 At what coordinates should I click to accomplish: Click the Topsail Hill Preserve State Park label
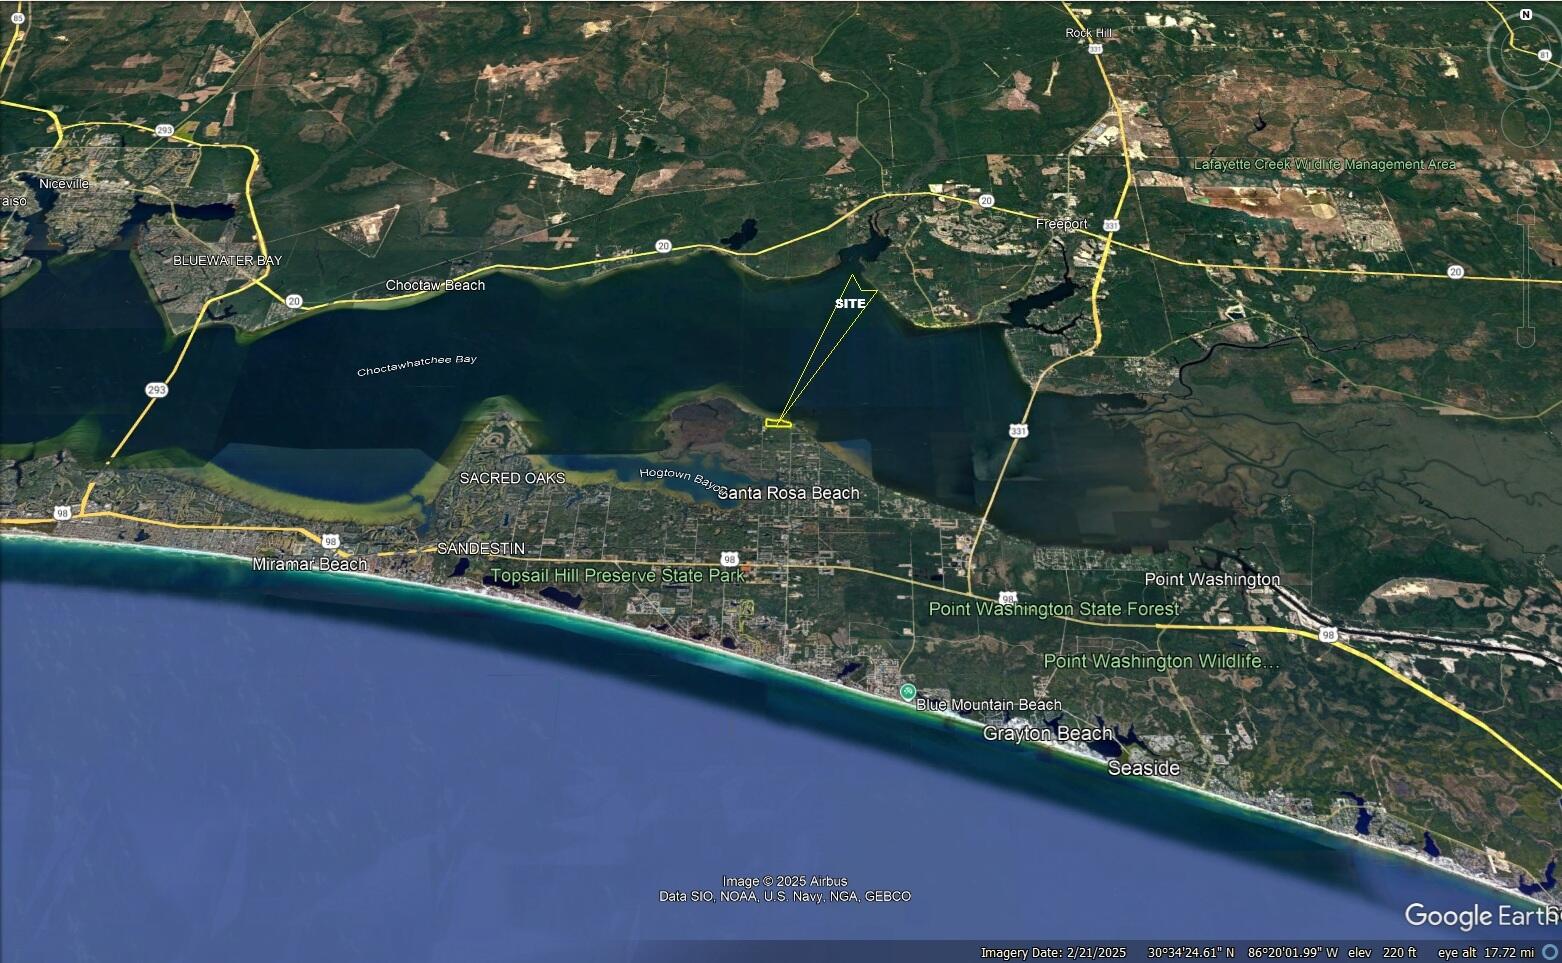617,576
